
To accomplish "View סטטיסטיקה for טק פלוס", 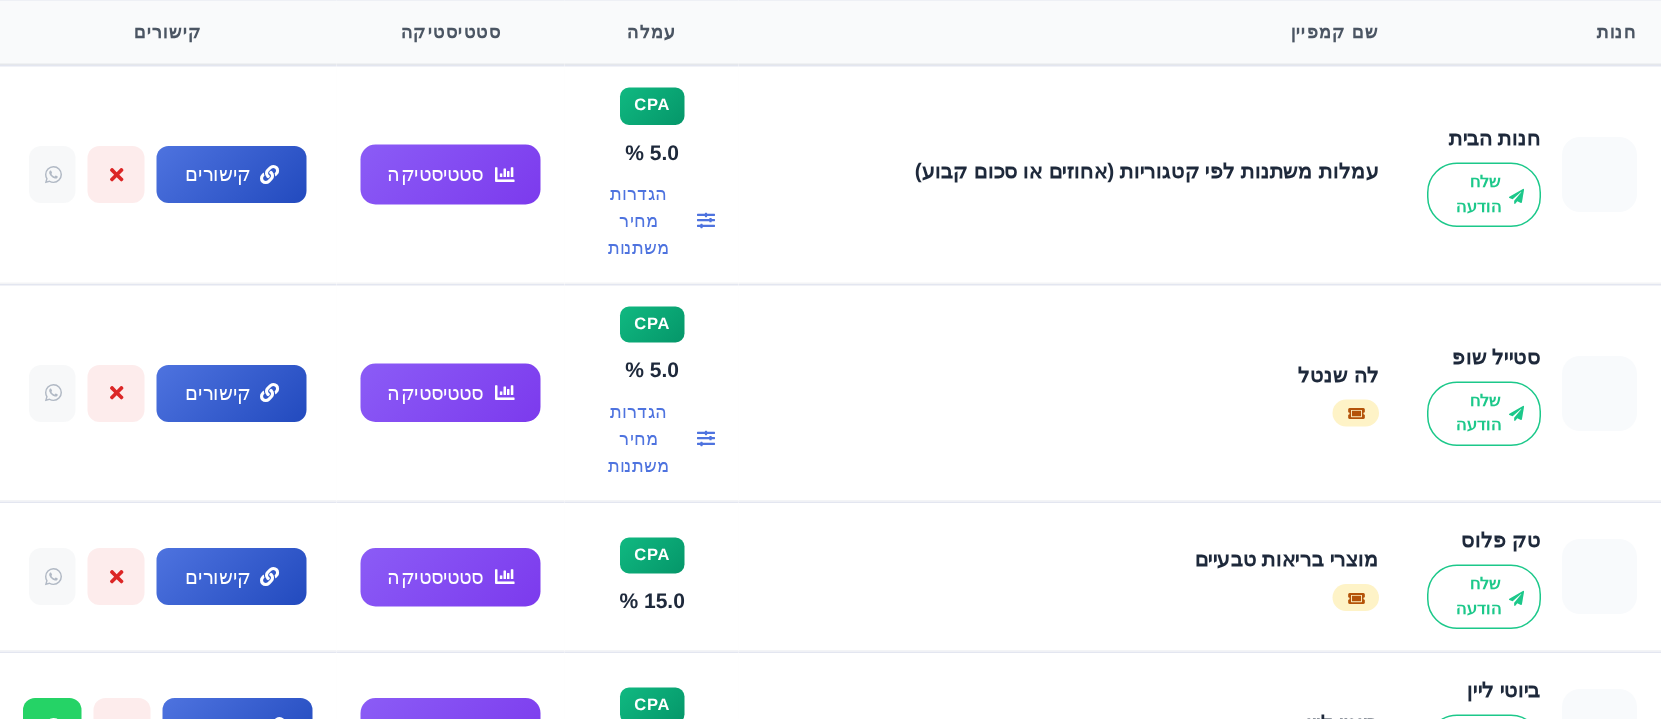I will tap(450, 577).
